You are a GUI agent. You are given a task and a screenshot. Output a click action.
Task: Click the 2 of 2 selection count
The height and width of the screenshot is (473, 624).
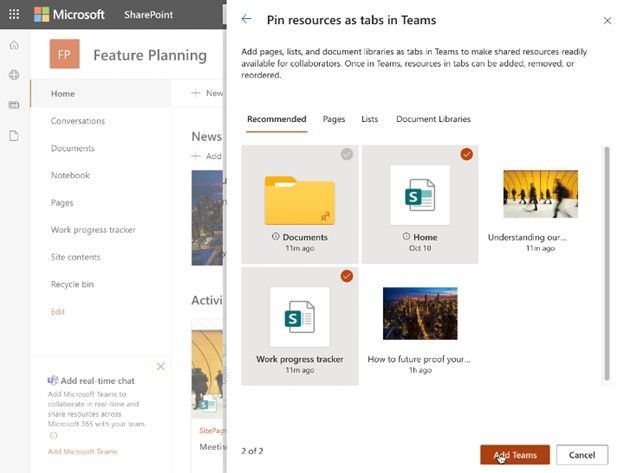[252, 451]
